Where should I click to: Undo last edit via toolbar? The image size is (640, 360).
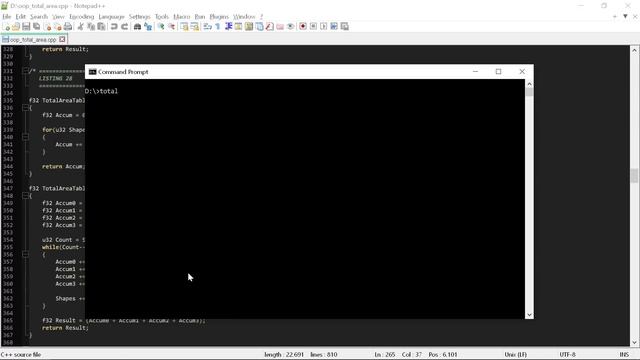[x=114, y=27]
